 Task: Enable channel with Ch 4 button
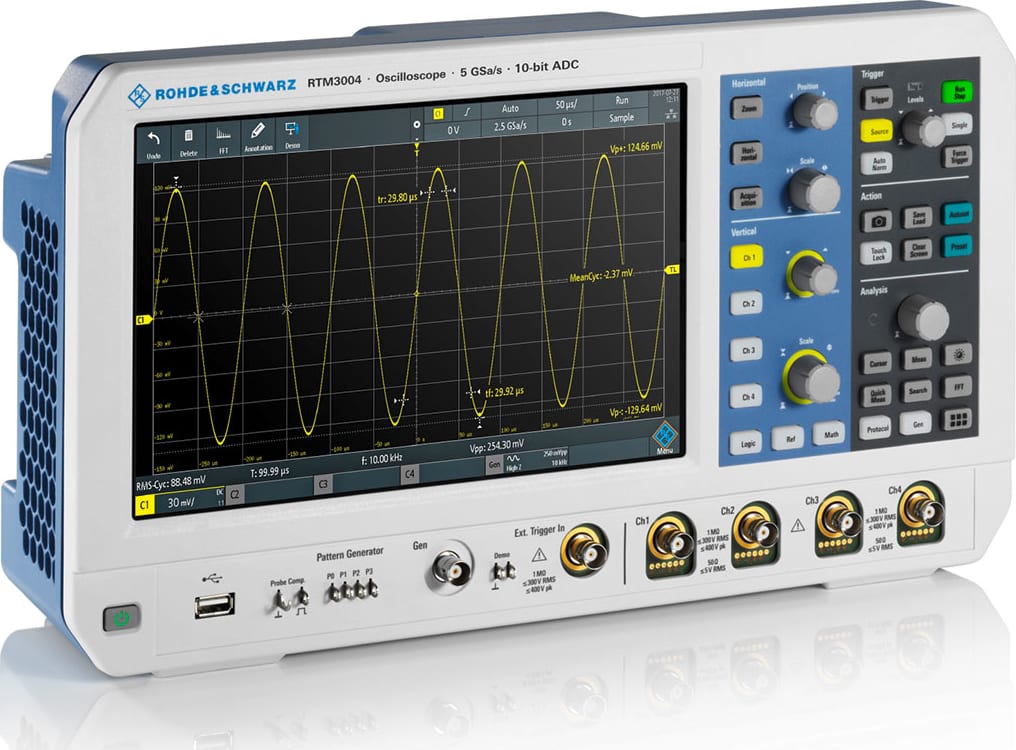(748, 397)
